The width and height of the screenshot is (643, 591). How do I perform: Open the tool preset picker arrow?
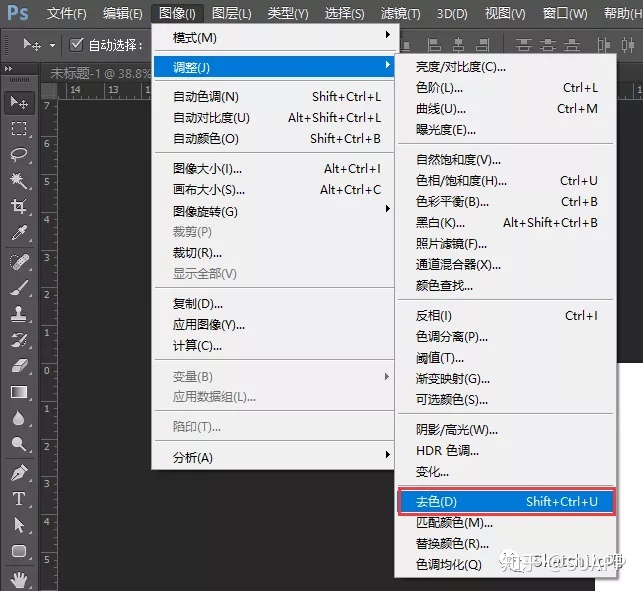click(52, 45)
